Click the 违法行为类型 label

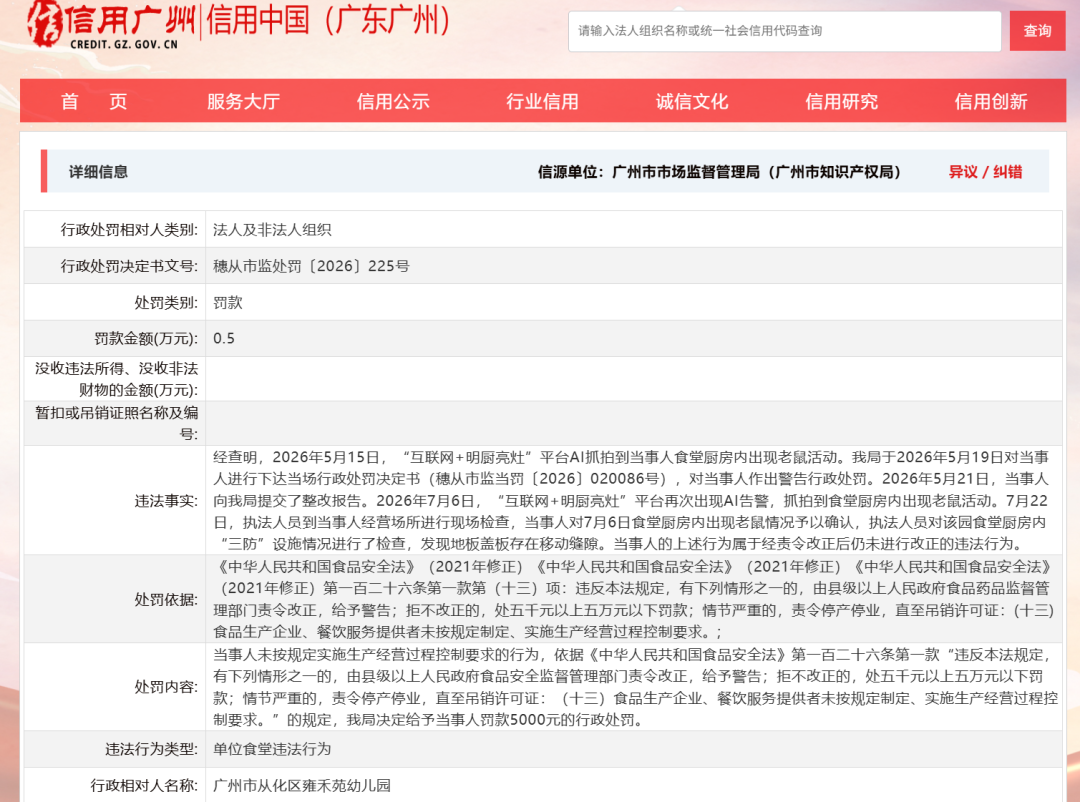point(152,749)
